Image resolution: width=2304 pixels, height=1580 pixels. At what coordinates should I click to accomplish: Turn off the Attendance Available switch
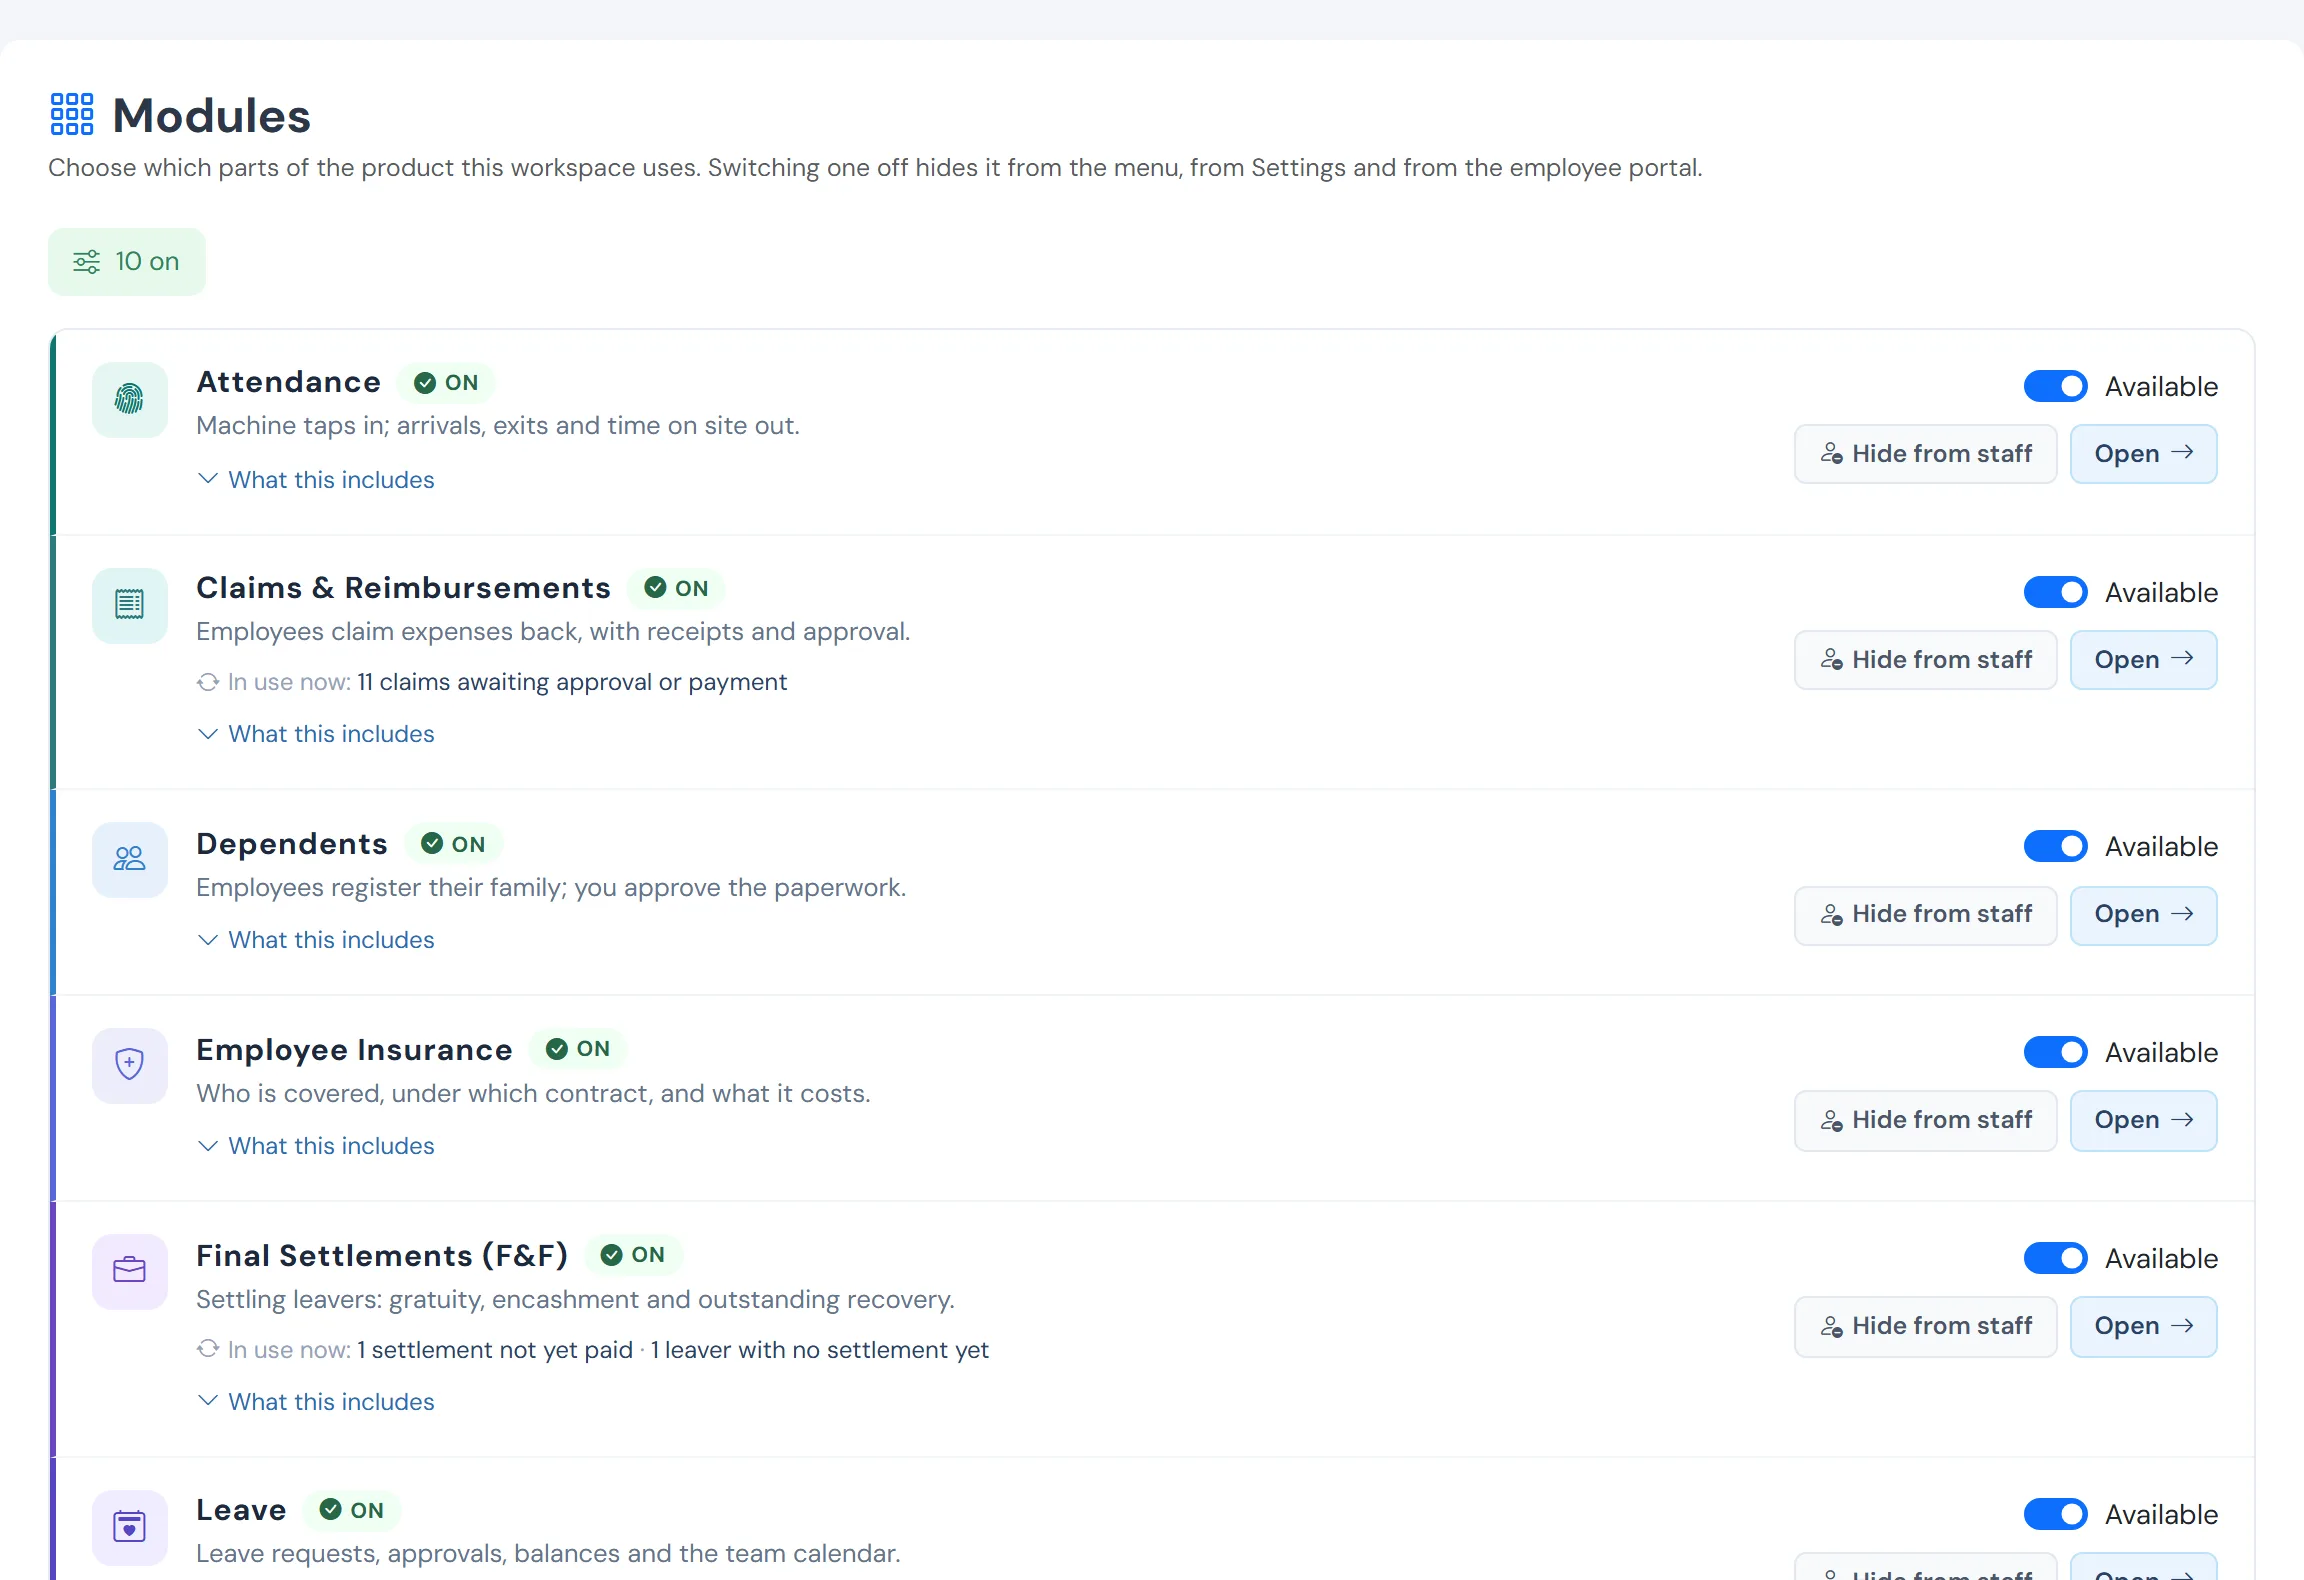tap(2056, 386)
